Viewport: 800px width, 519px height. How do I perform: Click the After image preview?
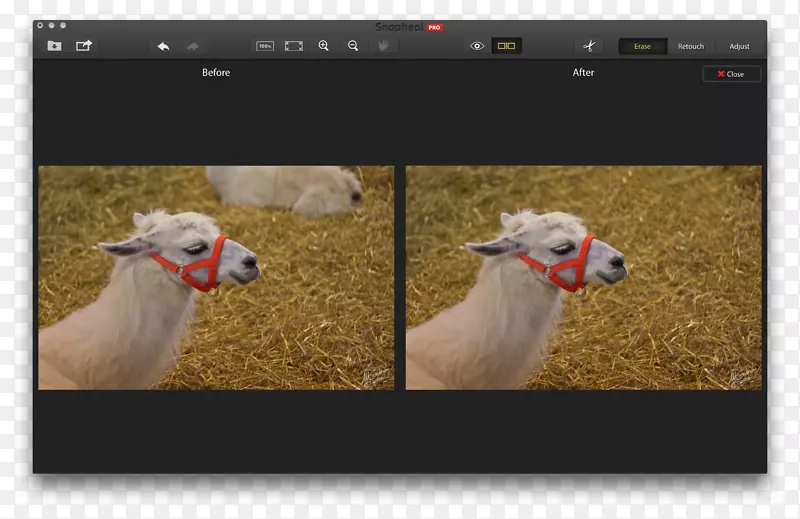(x=583, y=277)
